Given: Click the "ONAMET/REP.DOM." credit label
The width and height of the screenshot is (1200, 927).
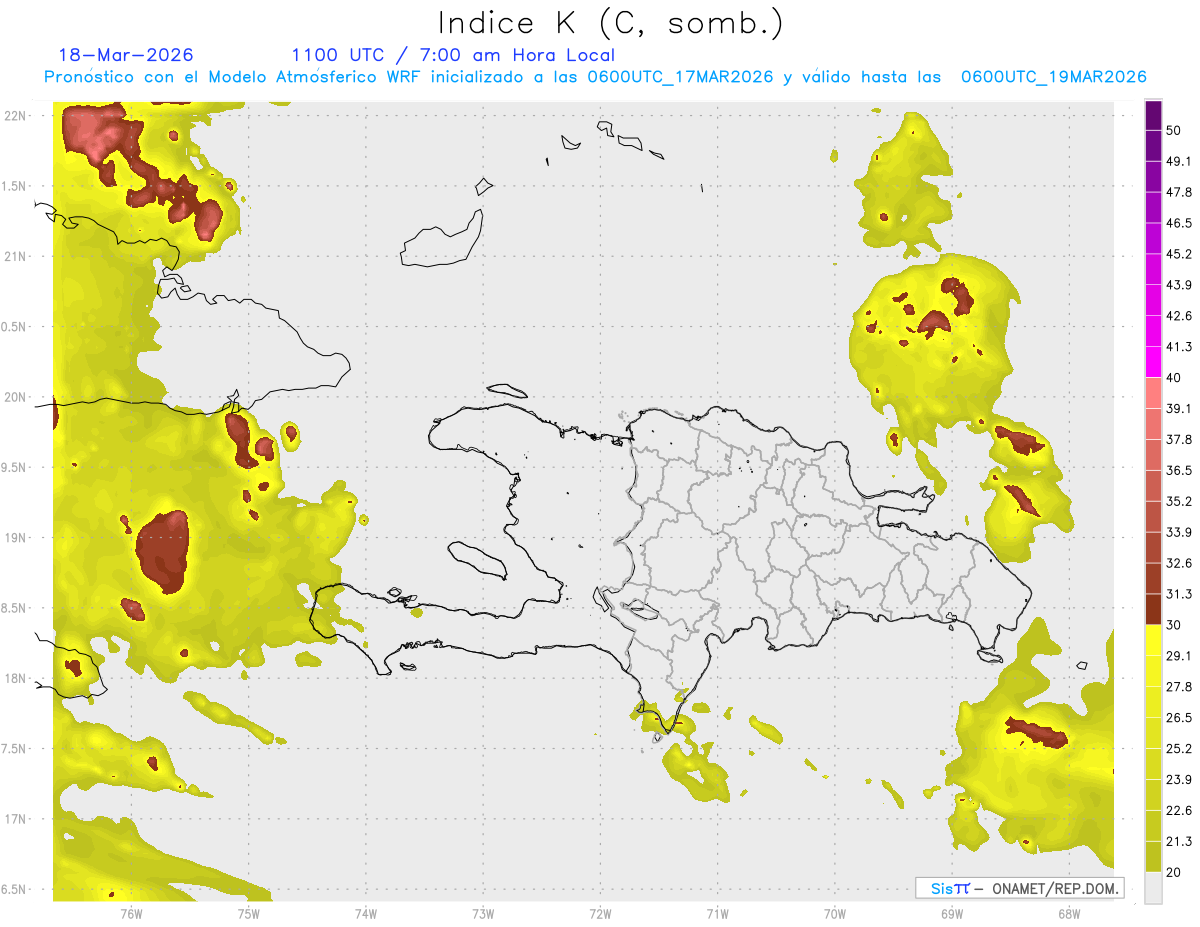Looking at the screenshot, I should (x=1055, y=888).
